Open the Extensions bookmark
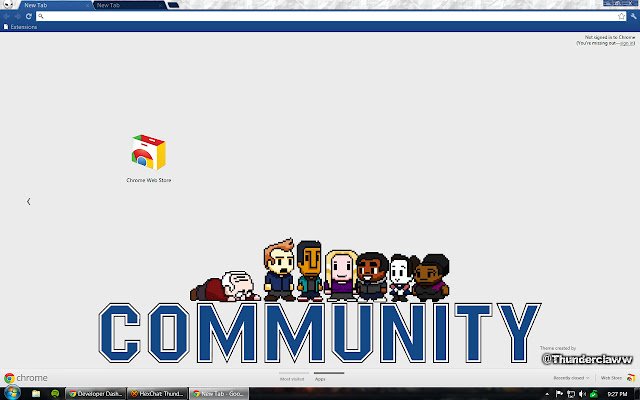The image size is (640, 400). [x=20, y=27]
